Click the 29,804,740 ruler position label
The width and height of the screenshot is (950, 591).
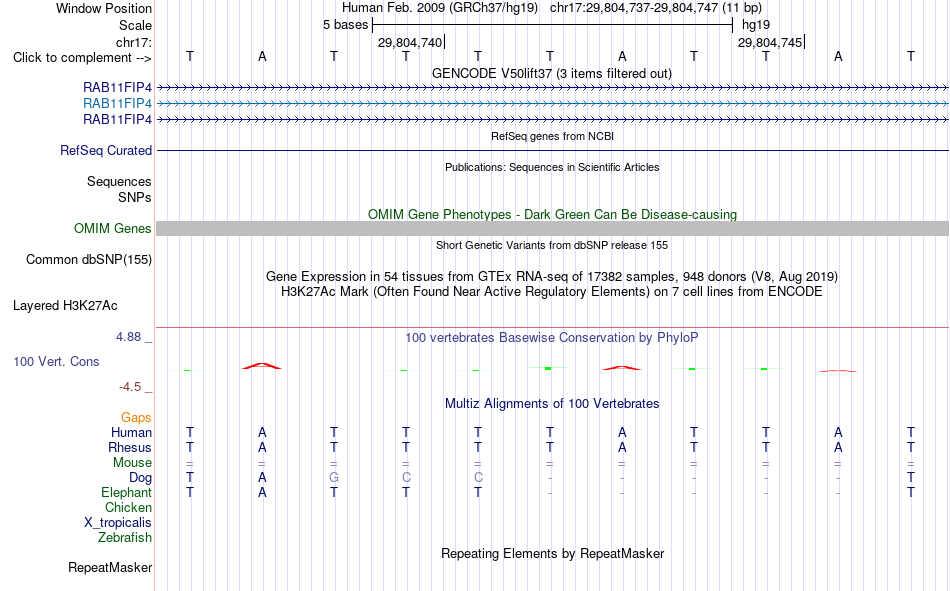tap(410, 42)
